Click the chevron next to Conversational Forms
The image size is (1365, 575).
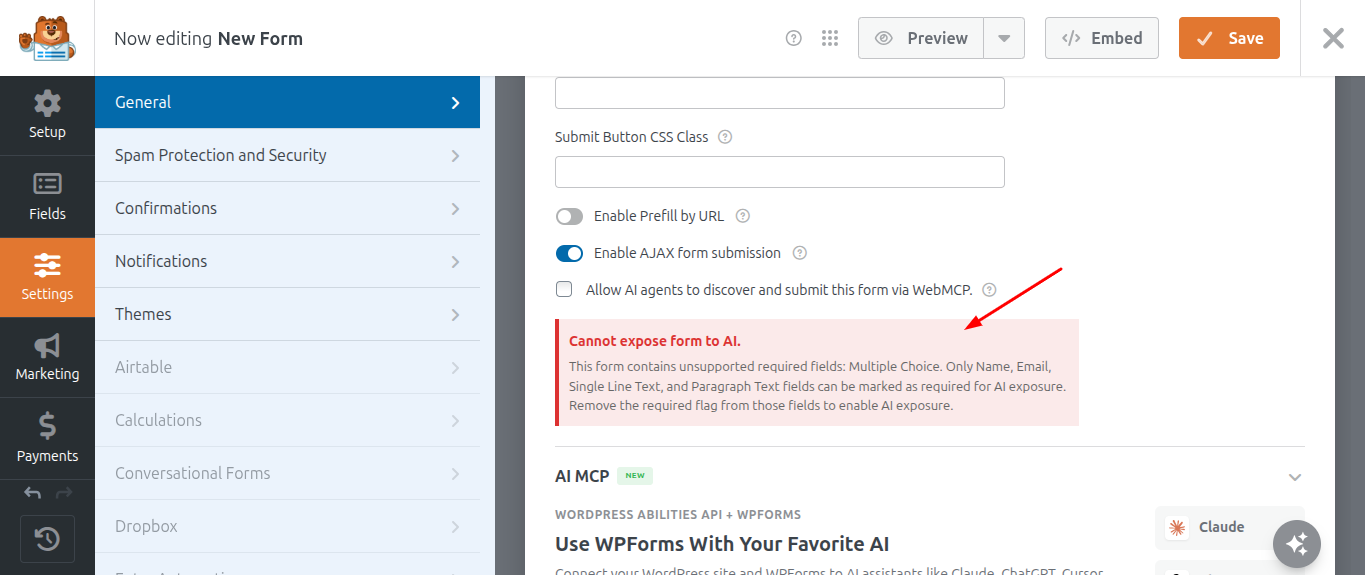pos(456,474)
